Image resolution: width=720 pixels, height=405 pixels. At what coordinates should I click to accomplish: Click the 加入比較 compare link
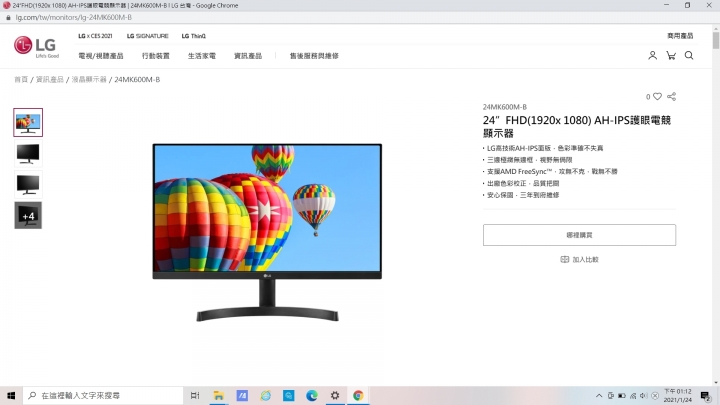point(585,259)
